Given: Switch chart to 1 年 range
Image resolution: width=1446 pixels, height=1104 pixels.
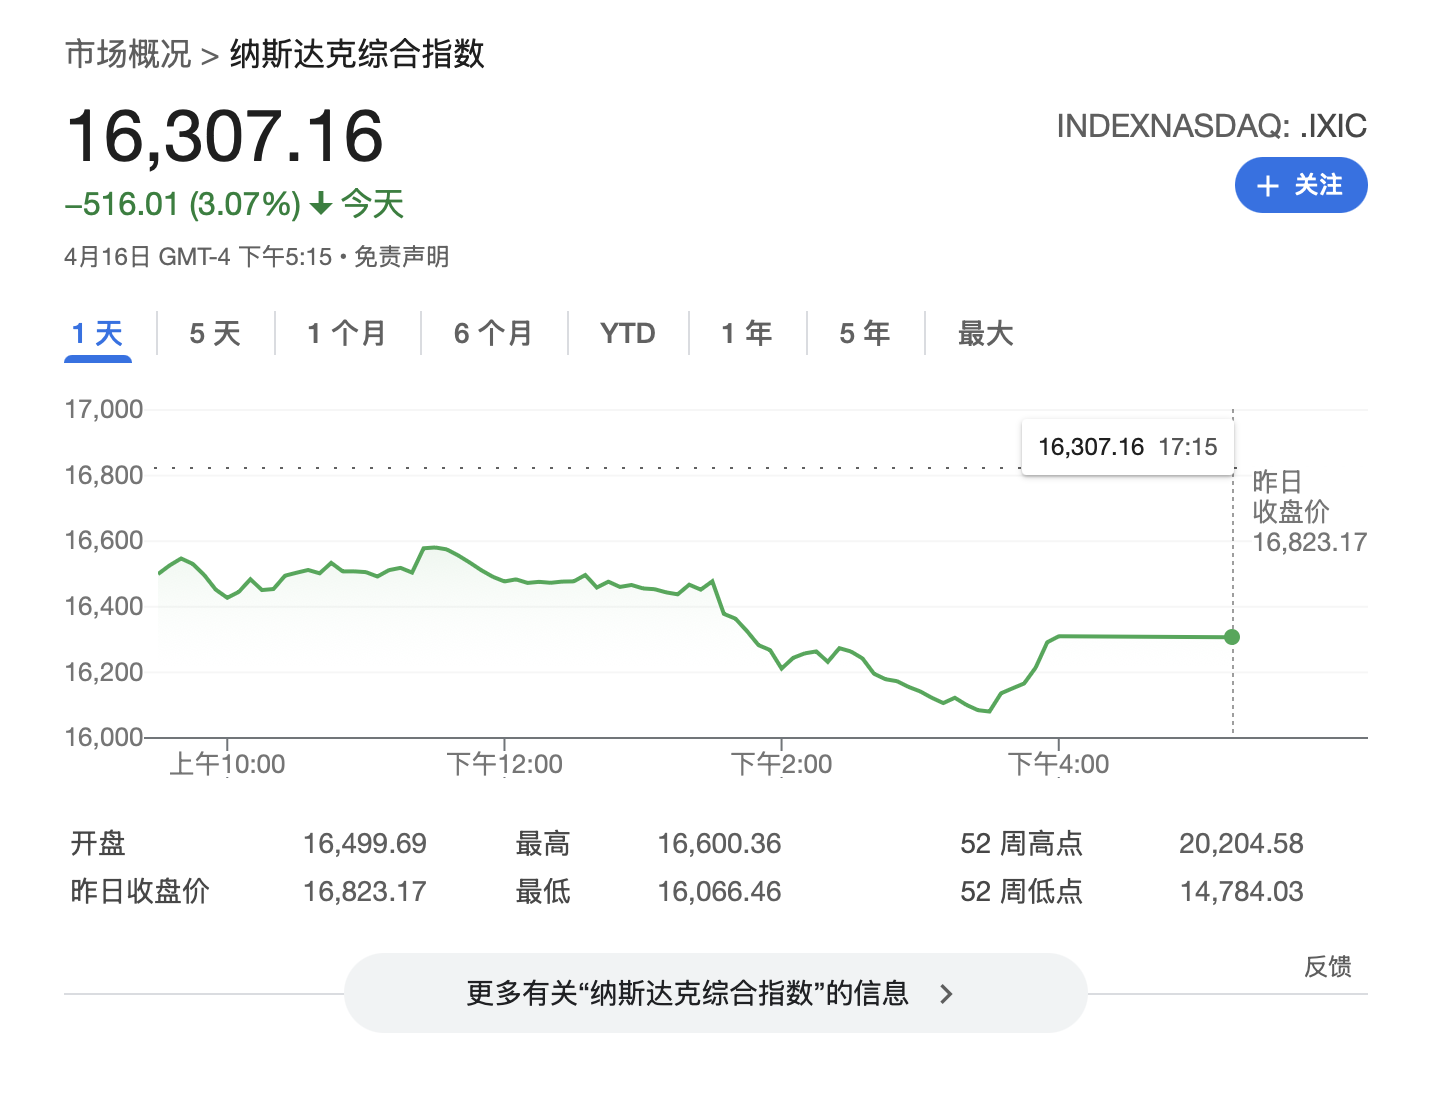Looking at the screenshot, I should click(x=746, y=333).
